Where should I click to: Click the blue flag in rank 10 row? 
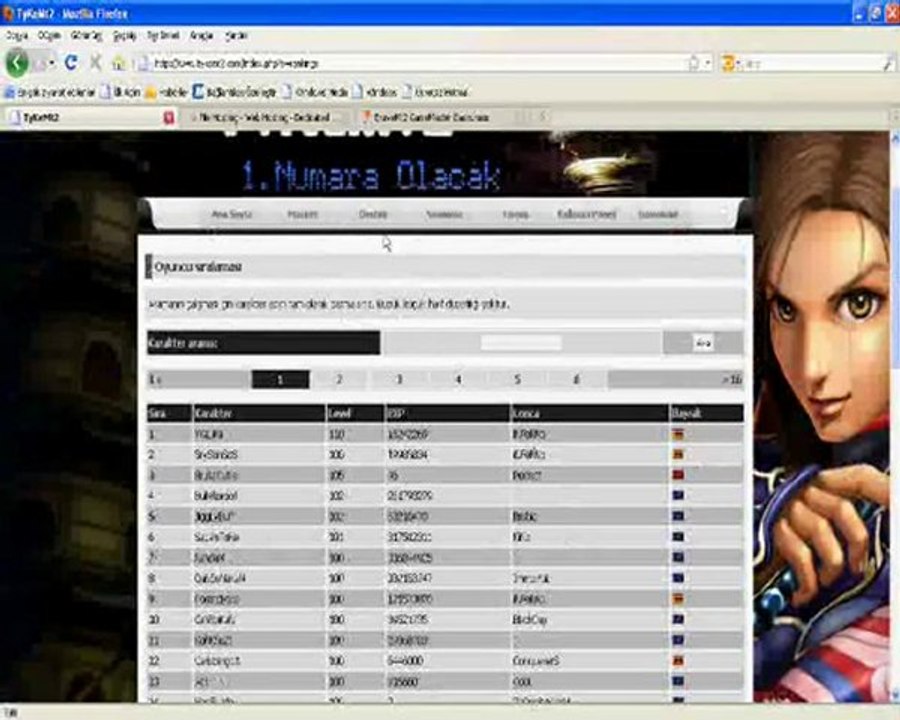click(678, 619)
